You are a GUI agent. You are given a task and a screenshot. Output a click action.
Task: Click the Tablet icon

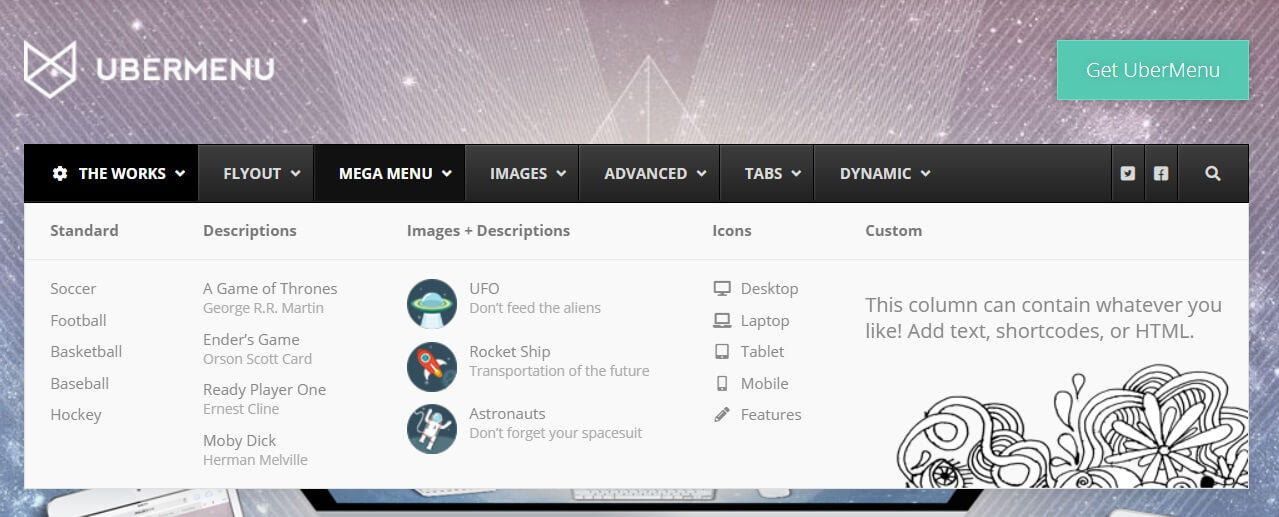(722, 351)
